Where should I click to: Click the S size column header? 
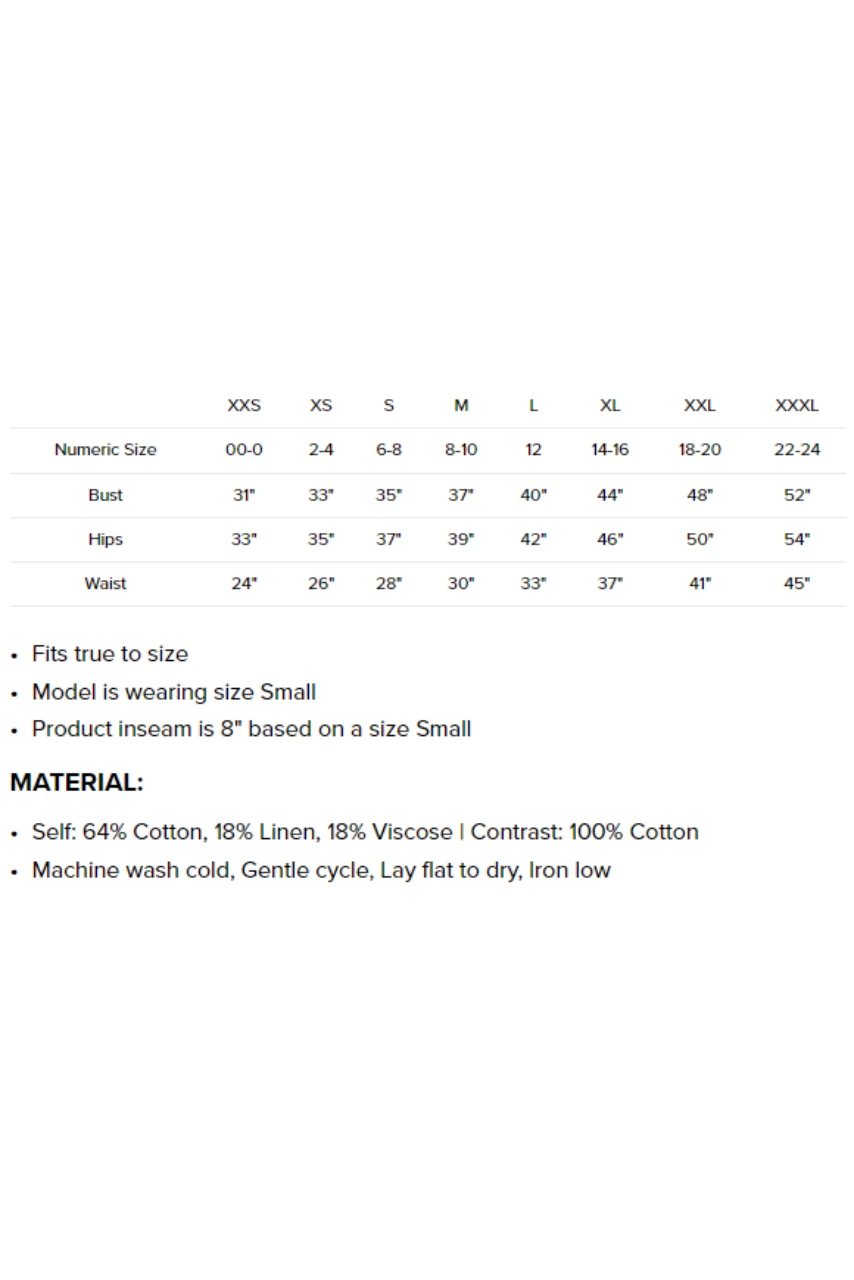click(388, 405)
